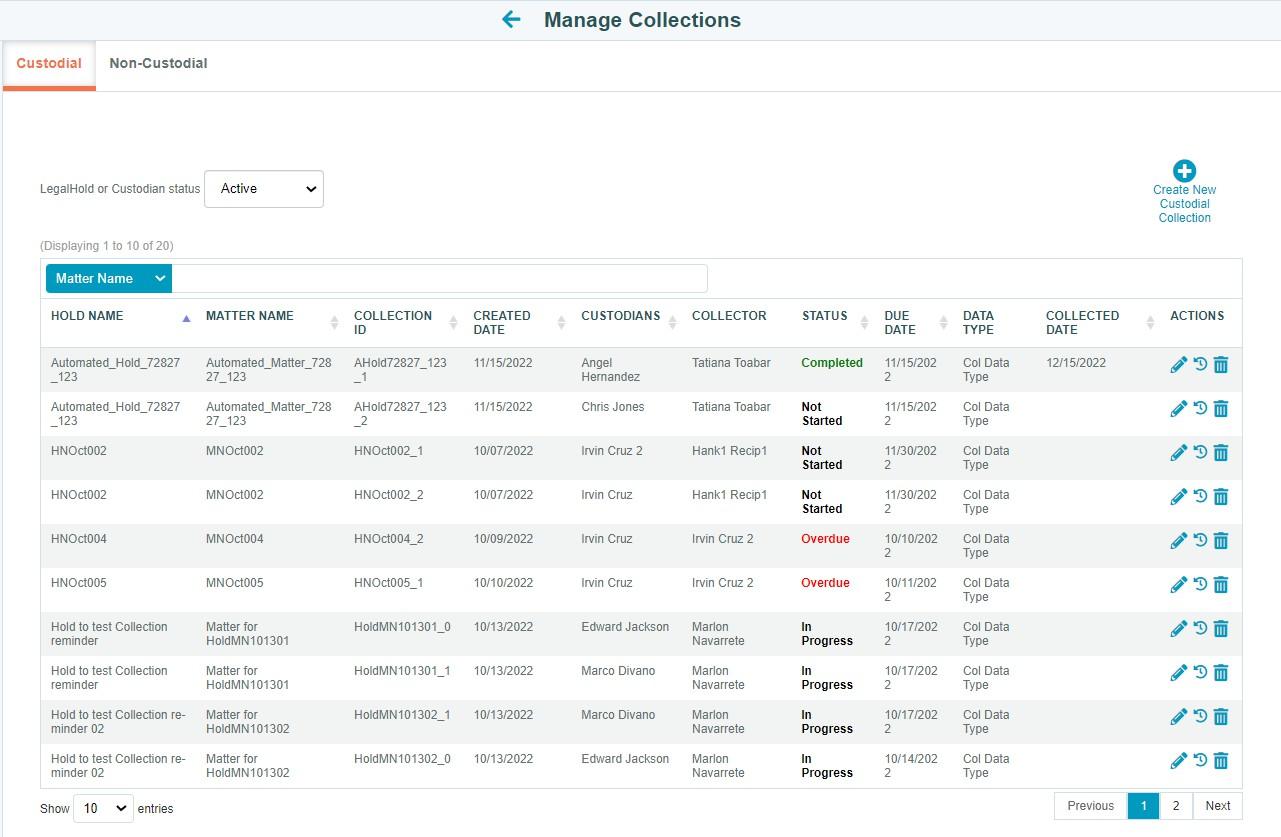Select page 1 in pagination
Viewport: 1281px width, 837px height.
1143,806
